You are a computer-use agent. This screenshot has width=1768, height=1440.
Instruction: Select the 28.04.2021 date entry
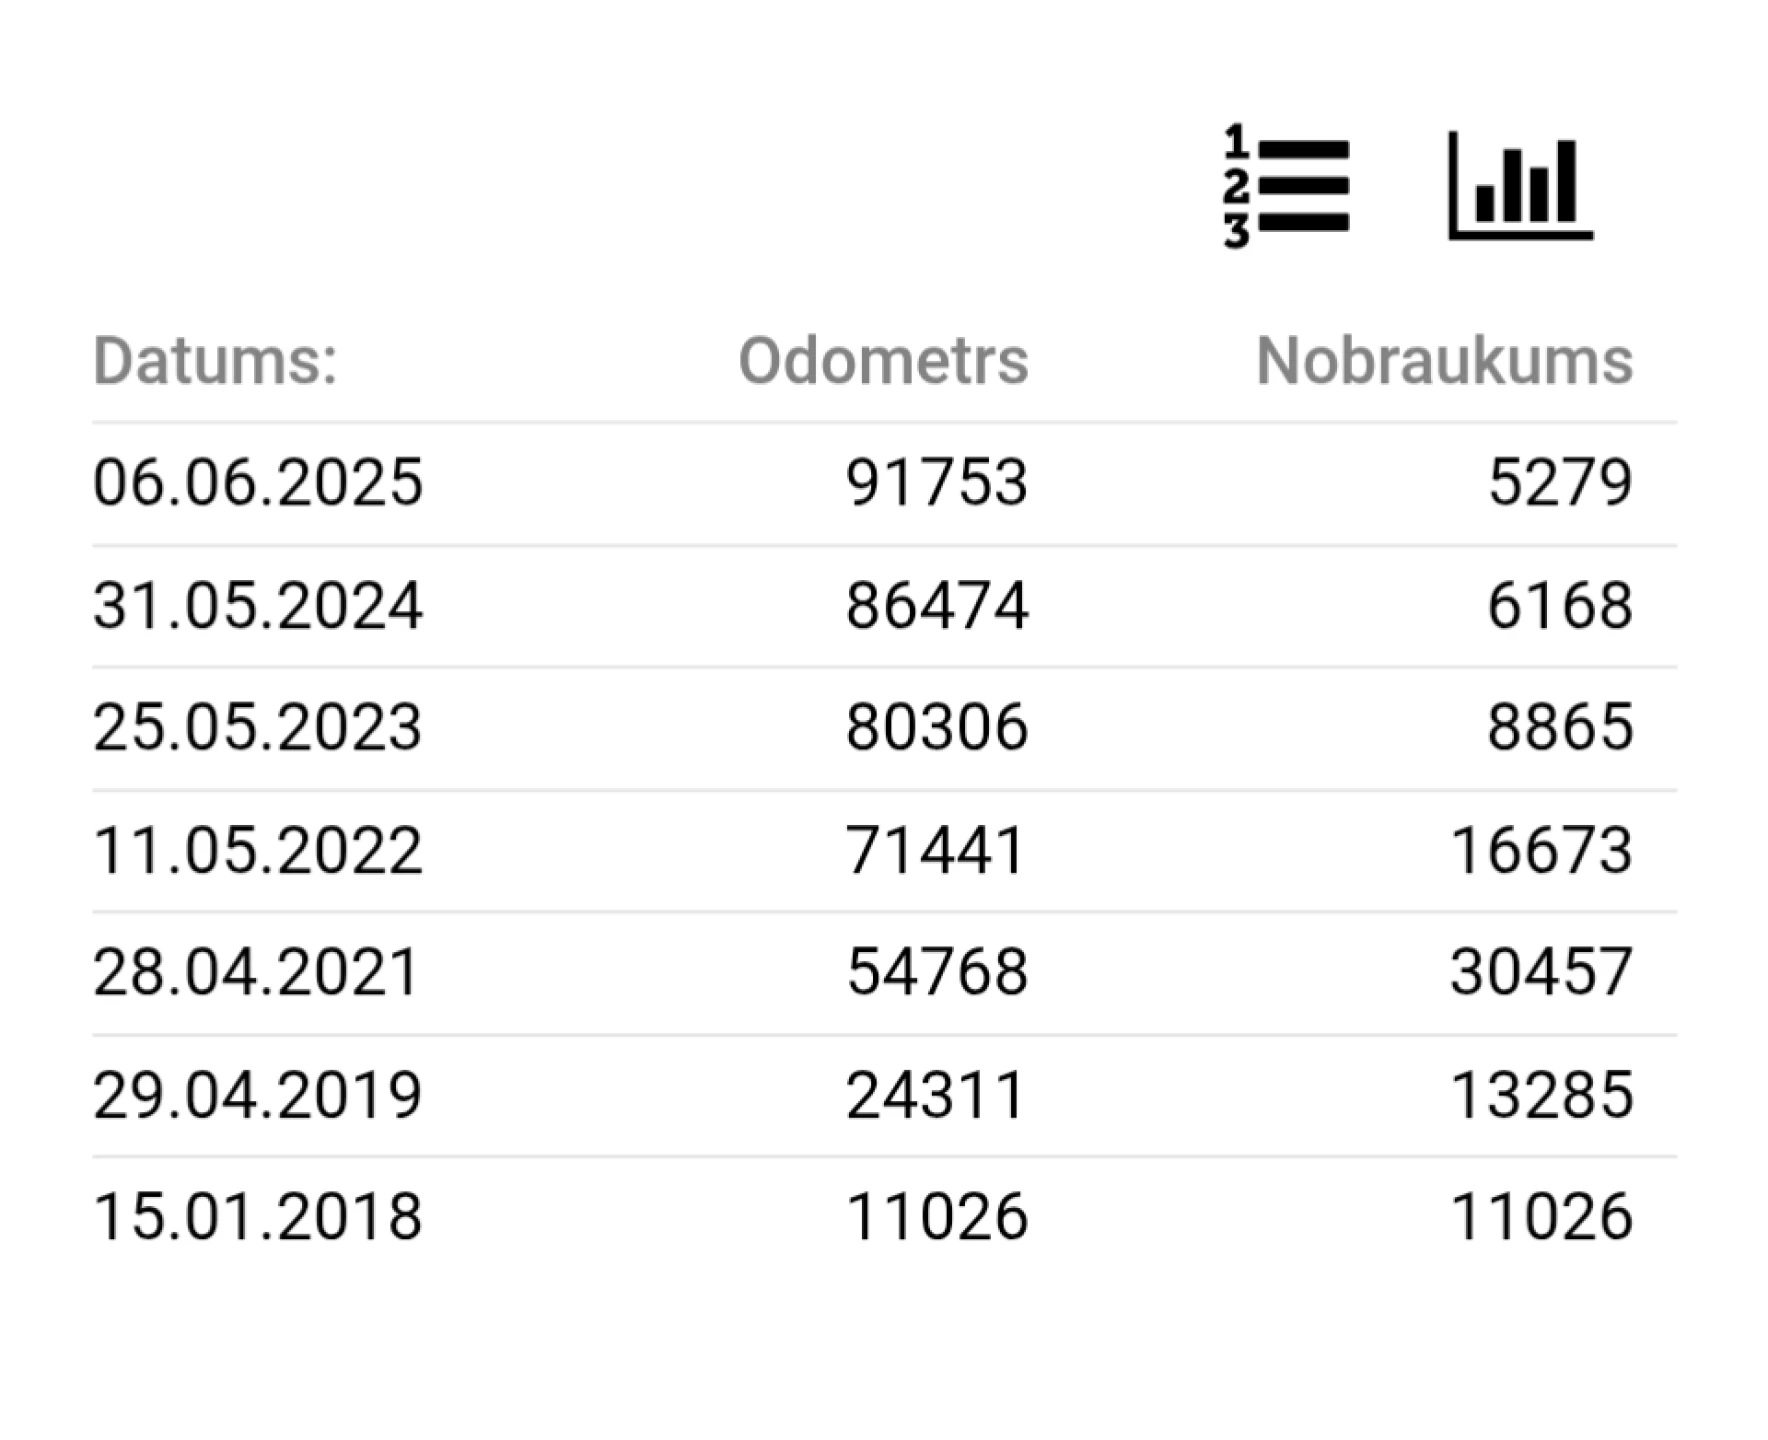[256, 973]
